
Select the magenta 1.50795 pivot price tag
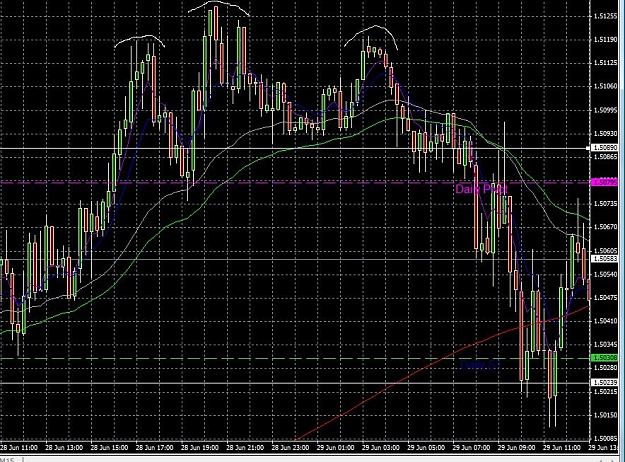click(x=604, y=183)
